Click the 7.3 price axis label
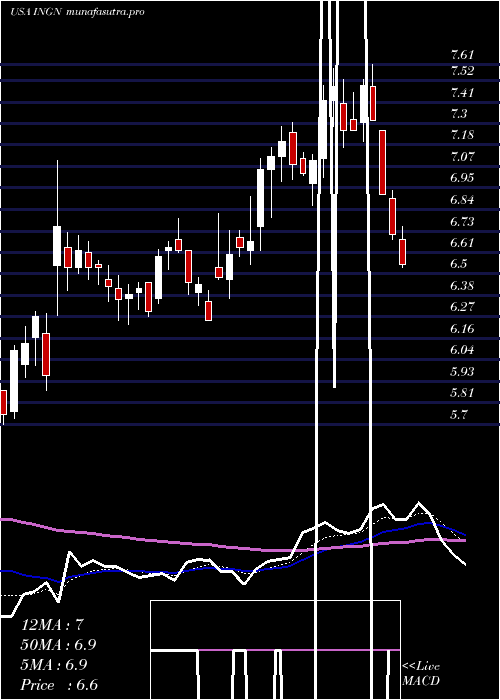 (459, 114)
